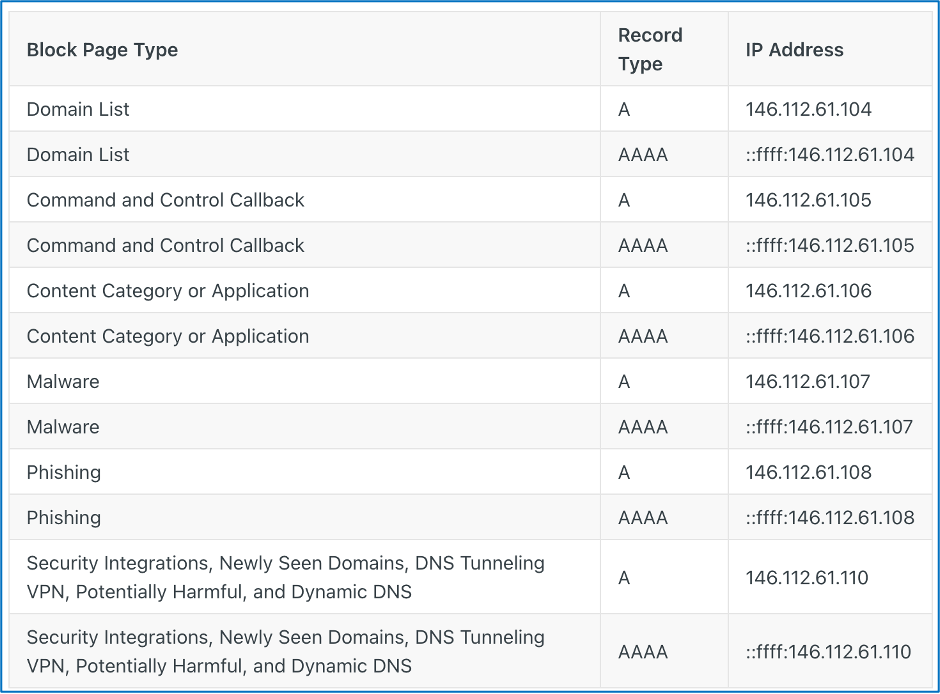Select "Malware" in the A-record row
This screenshot has height=694, width=940.
(63, 382)
